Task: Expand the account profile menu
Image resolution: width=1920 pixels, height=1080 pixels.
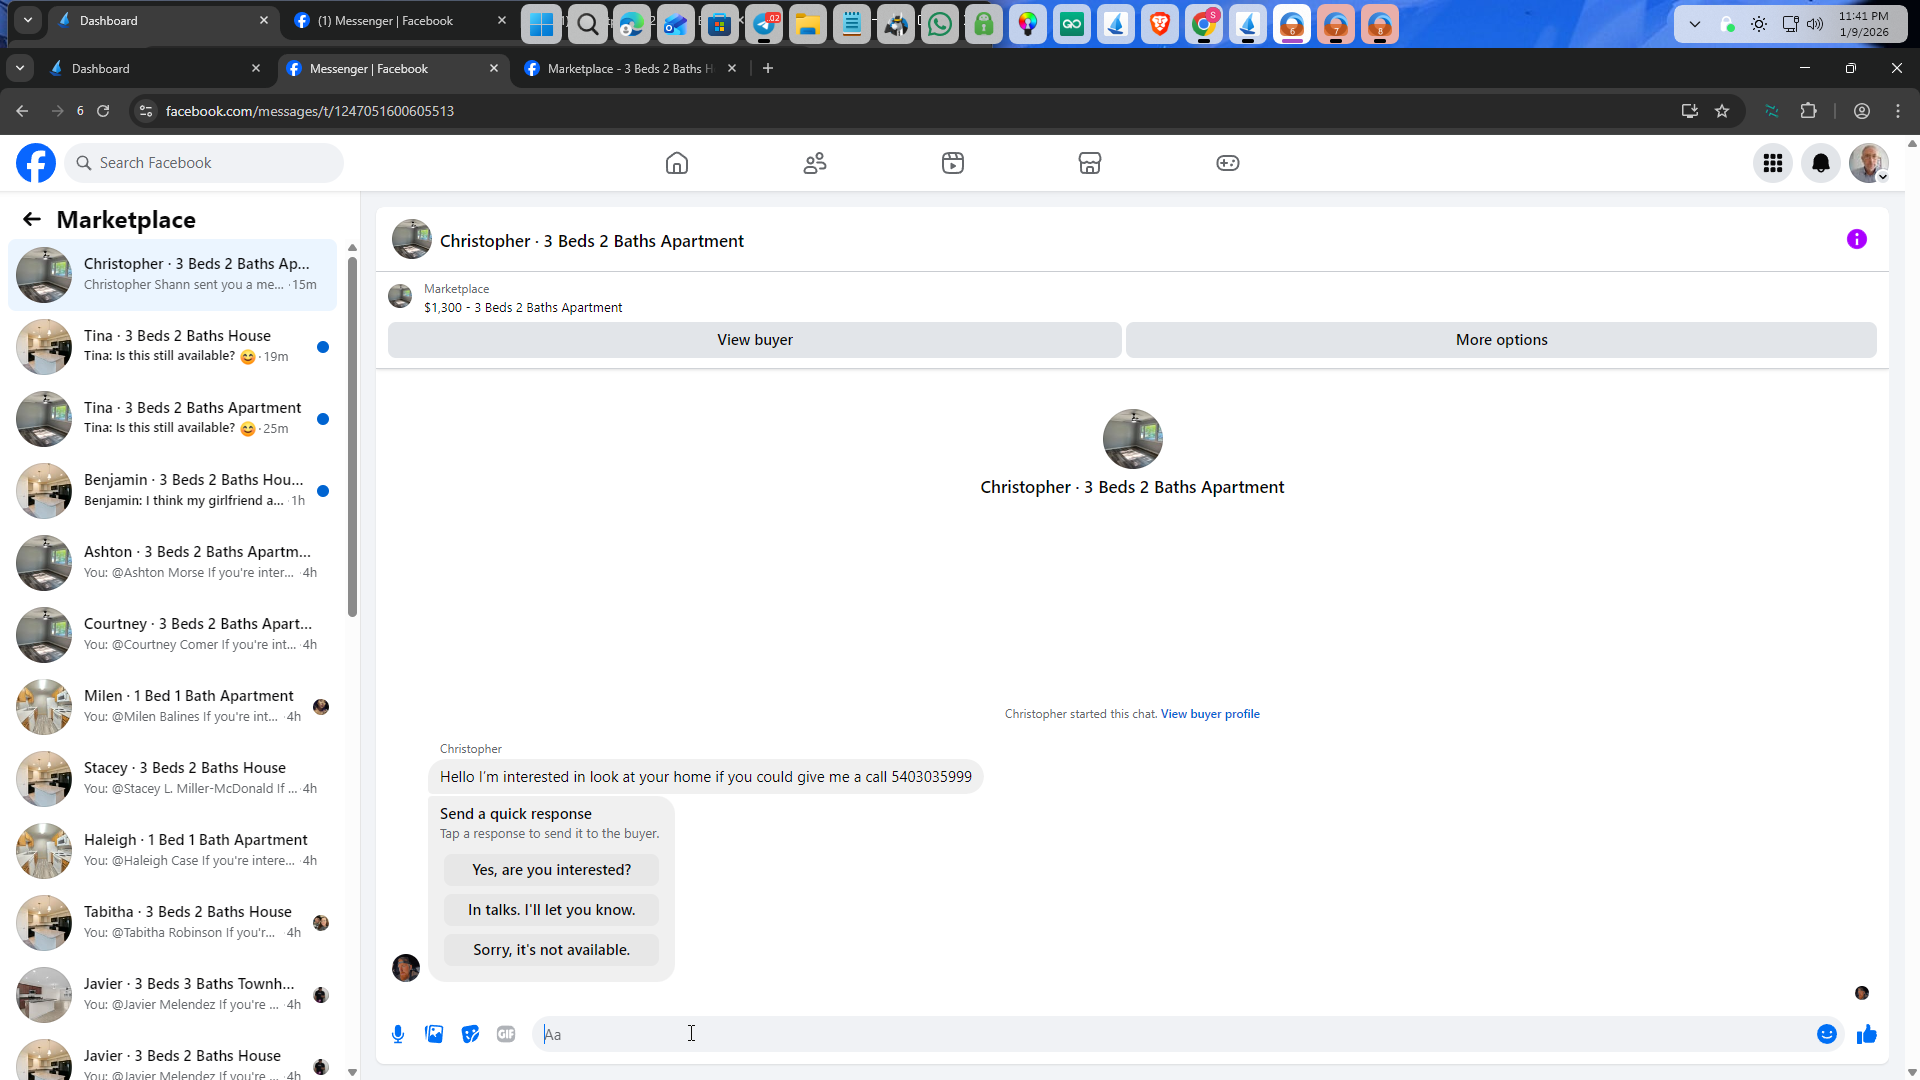Action: 1868,163
